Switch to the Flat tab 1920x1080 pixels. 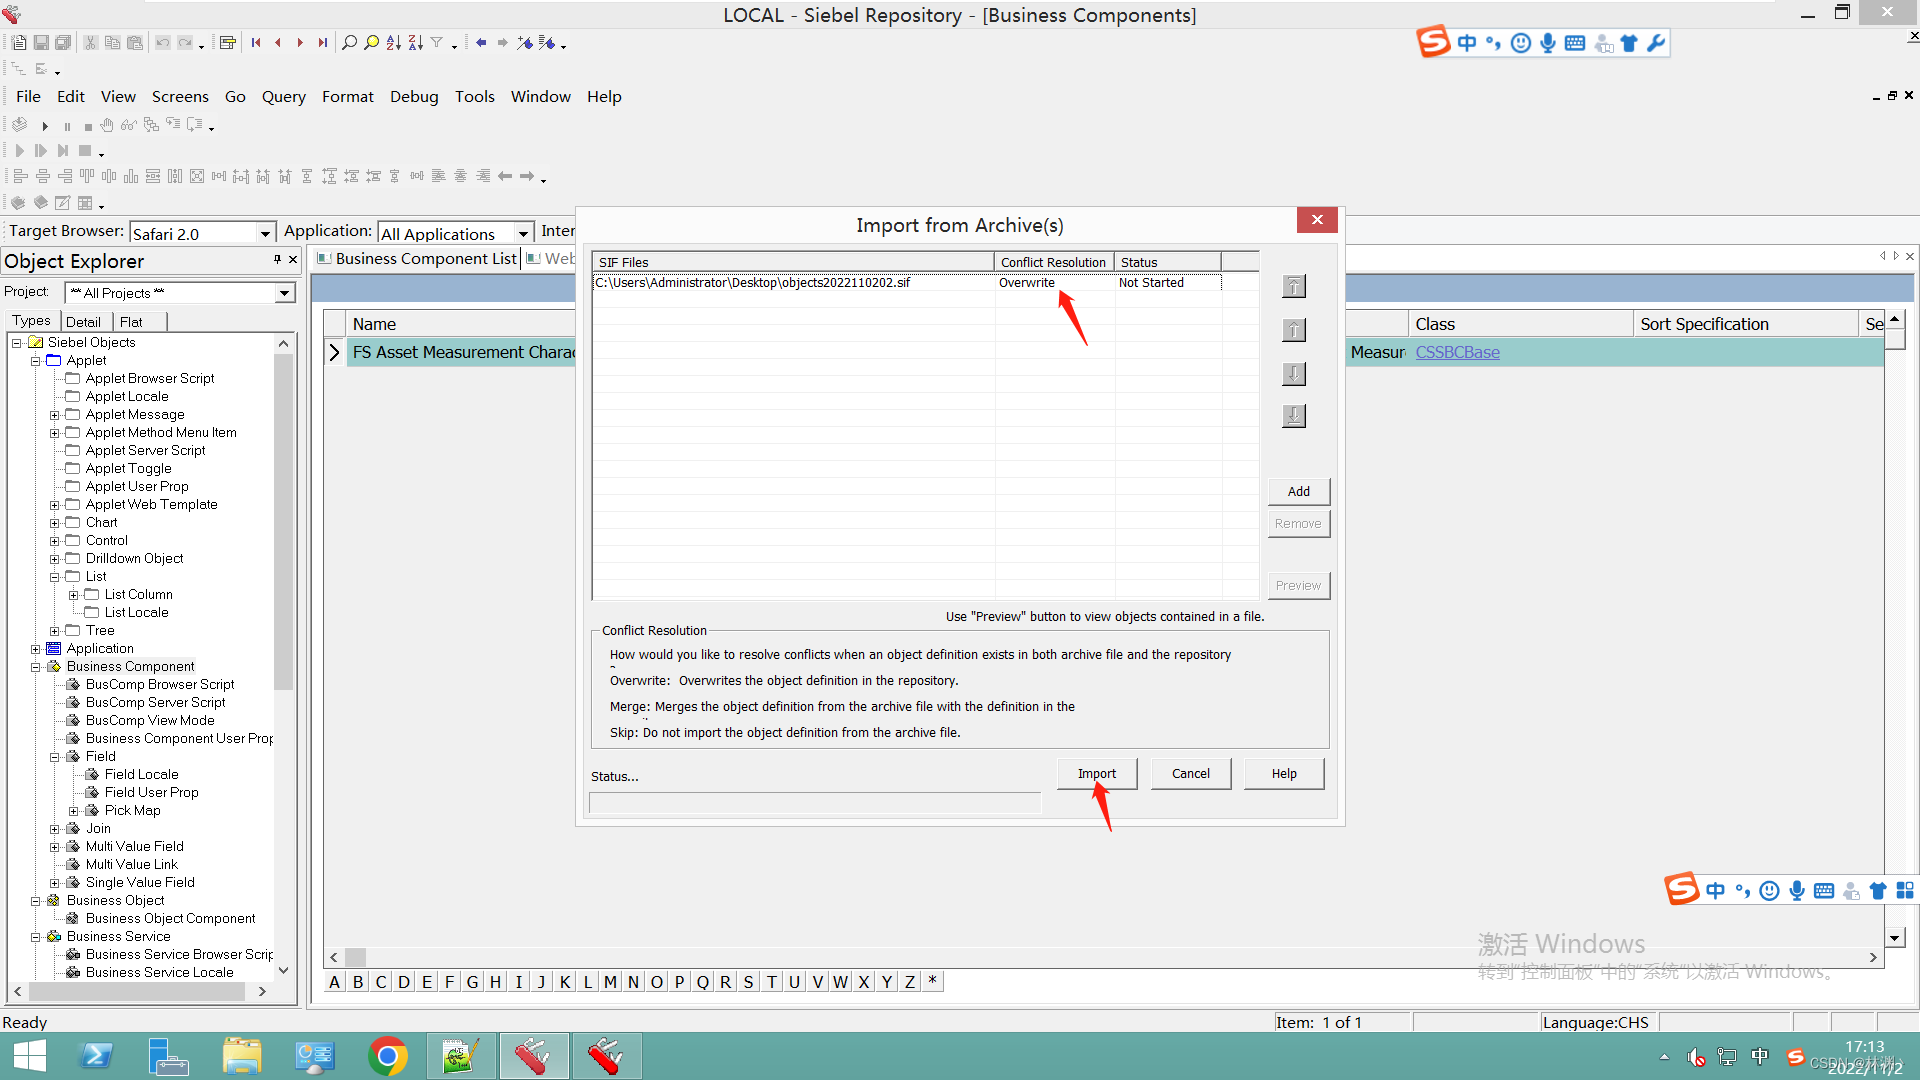pyautogui.click(x=131, y=322)
